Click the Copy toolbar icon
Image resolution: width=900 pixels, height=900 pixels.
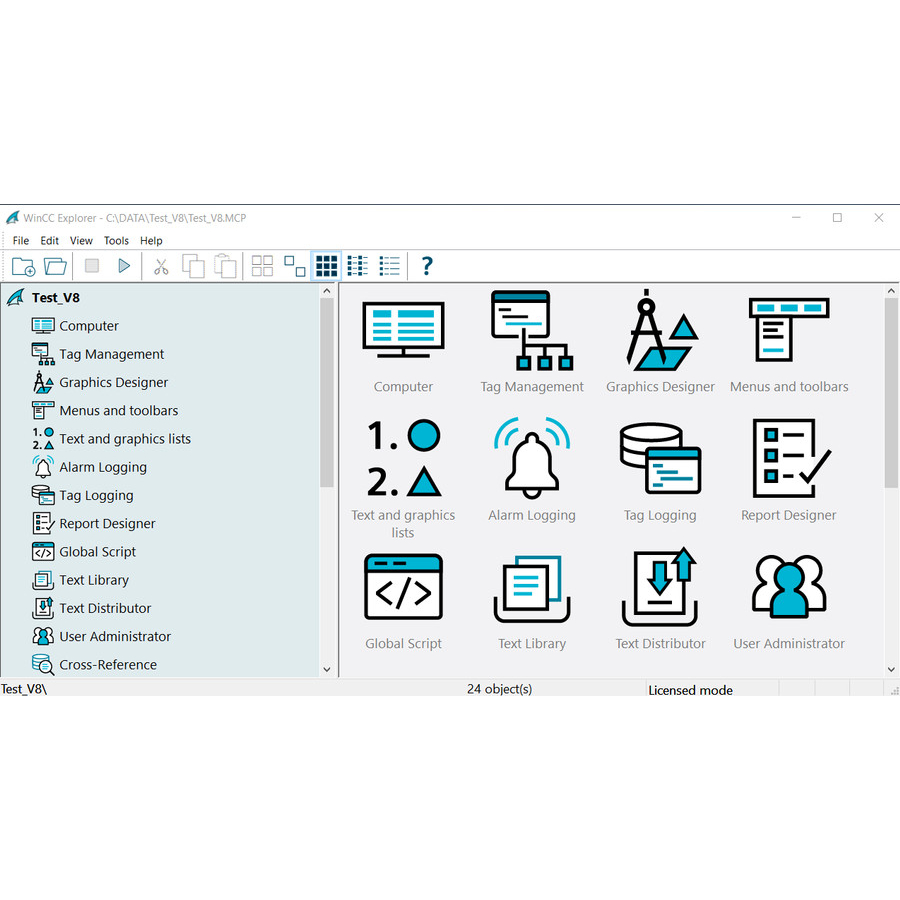point(193,266)
